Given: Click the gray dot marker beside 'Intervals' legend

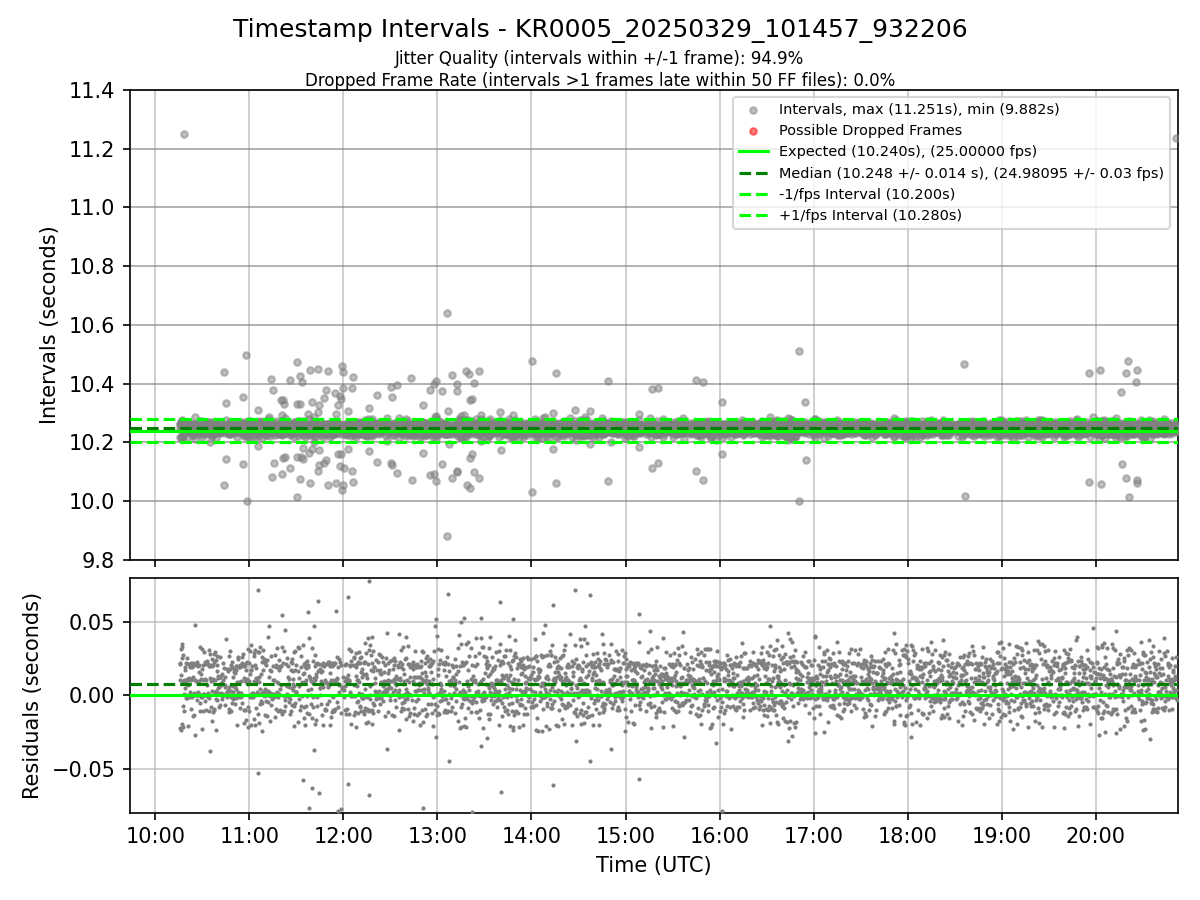Looking at the screenshot, I should [x=754, y=110].
